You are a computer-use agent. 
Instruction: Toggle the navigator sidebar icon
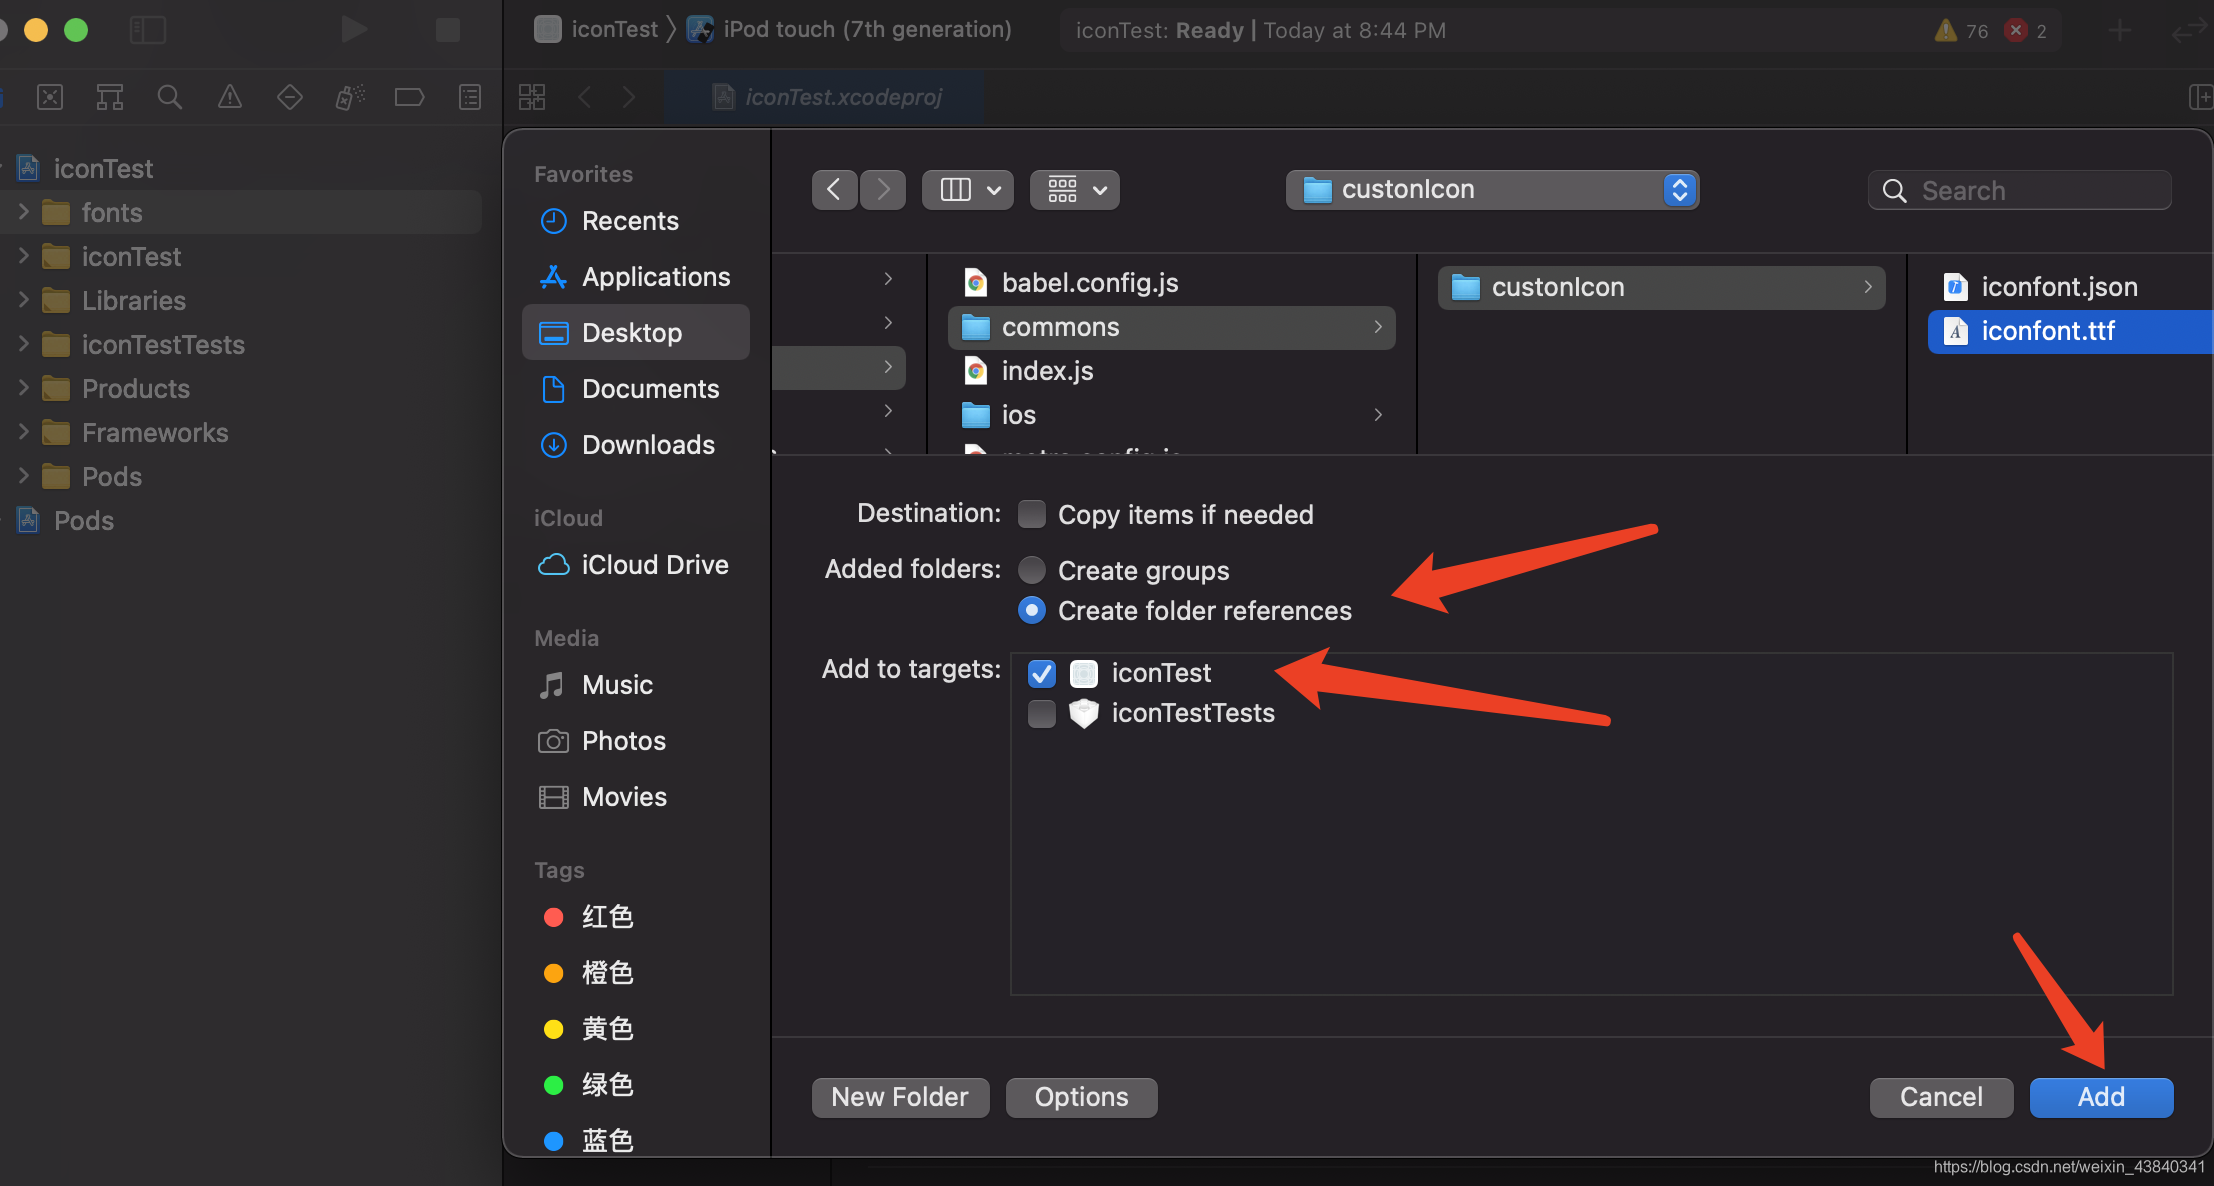coord(147,30)
